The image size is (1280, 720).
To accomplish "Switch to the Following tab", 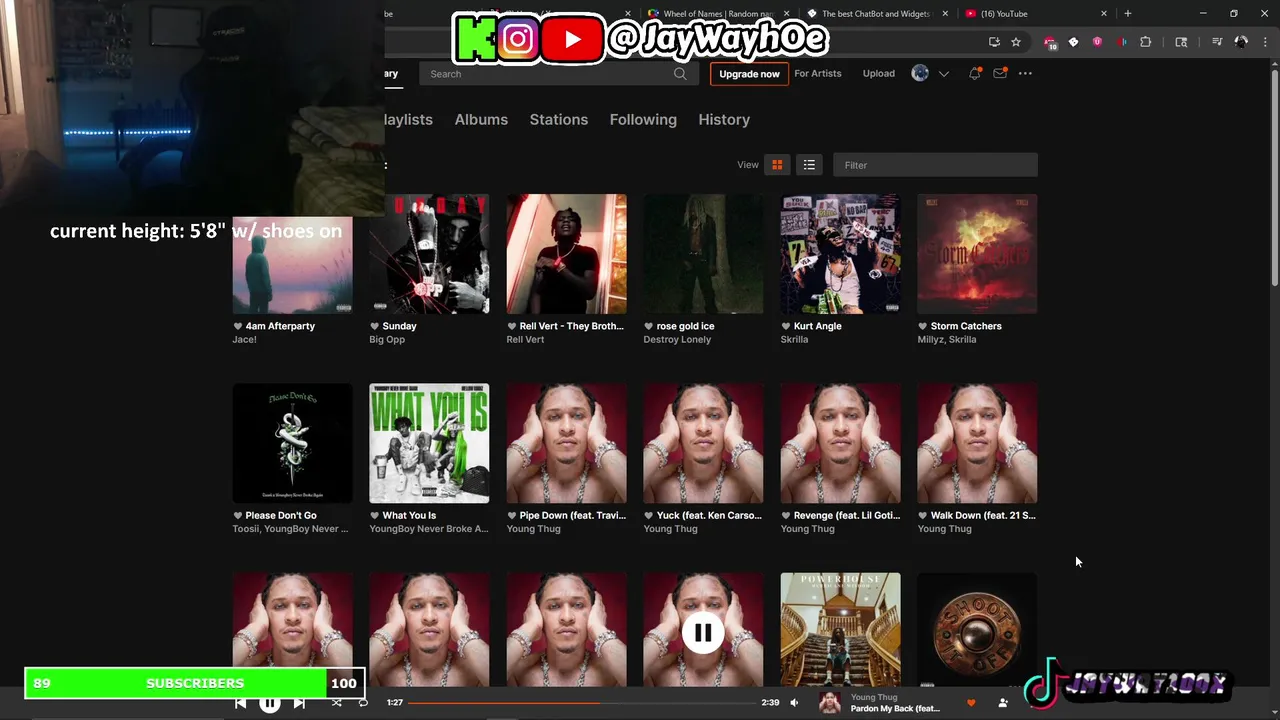I will pos(643,119).
